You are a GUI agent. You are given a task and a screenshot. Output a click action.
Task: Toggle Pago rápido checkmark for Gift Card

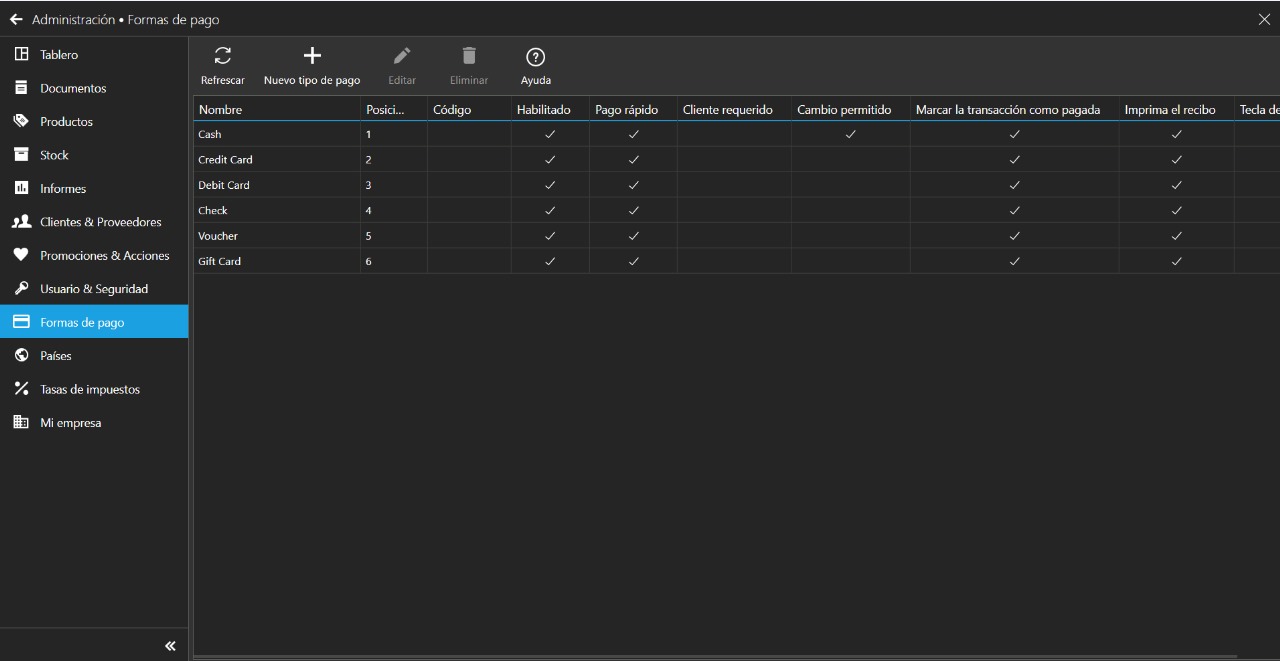click(633, 261)
